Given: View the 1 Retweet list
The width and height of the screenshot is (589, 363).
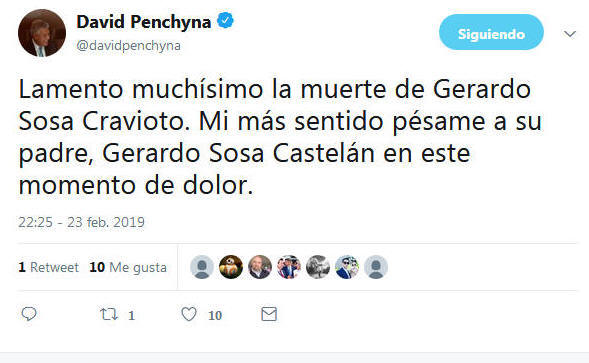Looking at the screenshot, I should [48, 267].
